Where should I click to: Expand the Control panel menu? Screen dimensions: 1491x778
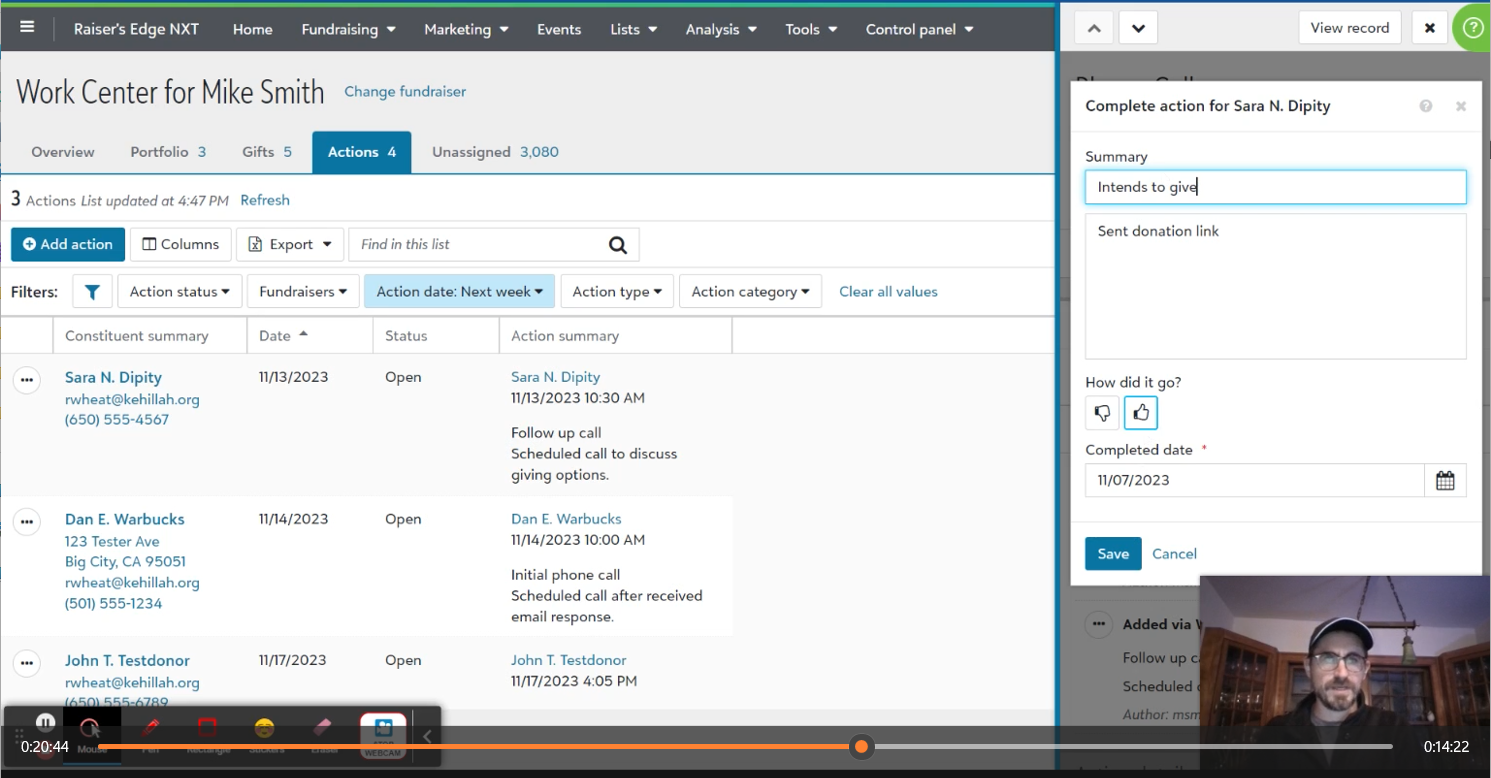[919, 29]
